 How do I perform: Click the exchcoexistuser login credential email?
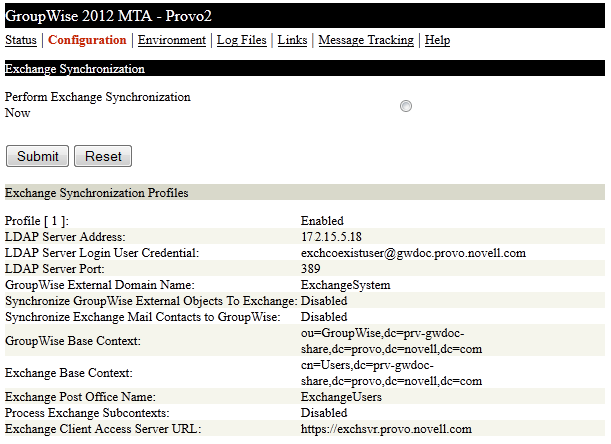(x=413, y=253)
